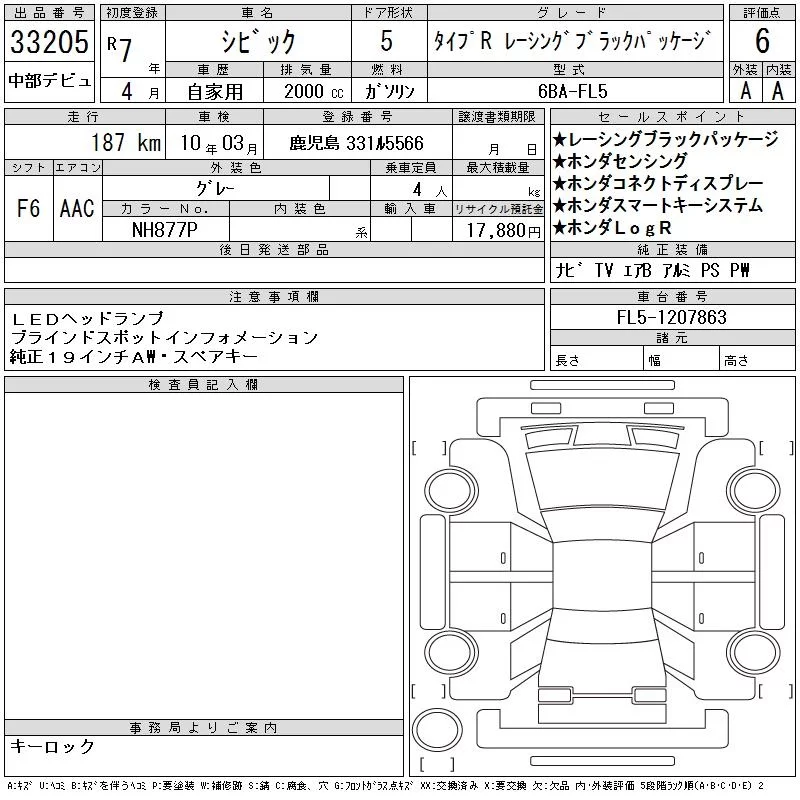The height and width of the screenshot is (800, 800).
Task: Select the front-left wheel circle
Action: pos(450,491)
